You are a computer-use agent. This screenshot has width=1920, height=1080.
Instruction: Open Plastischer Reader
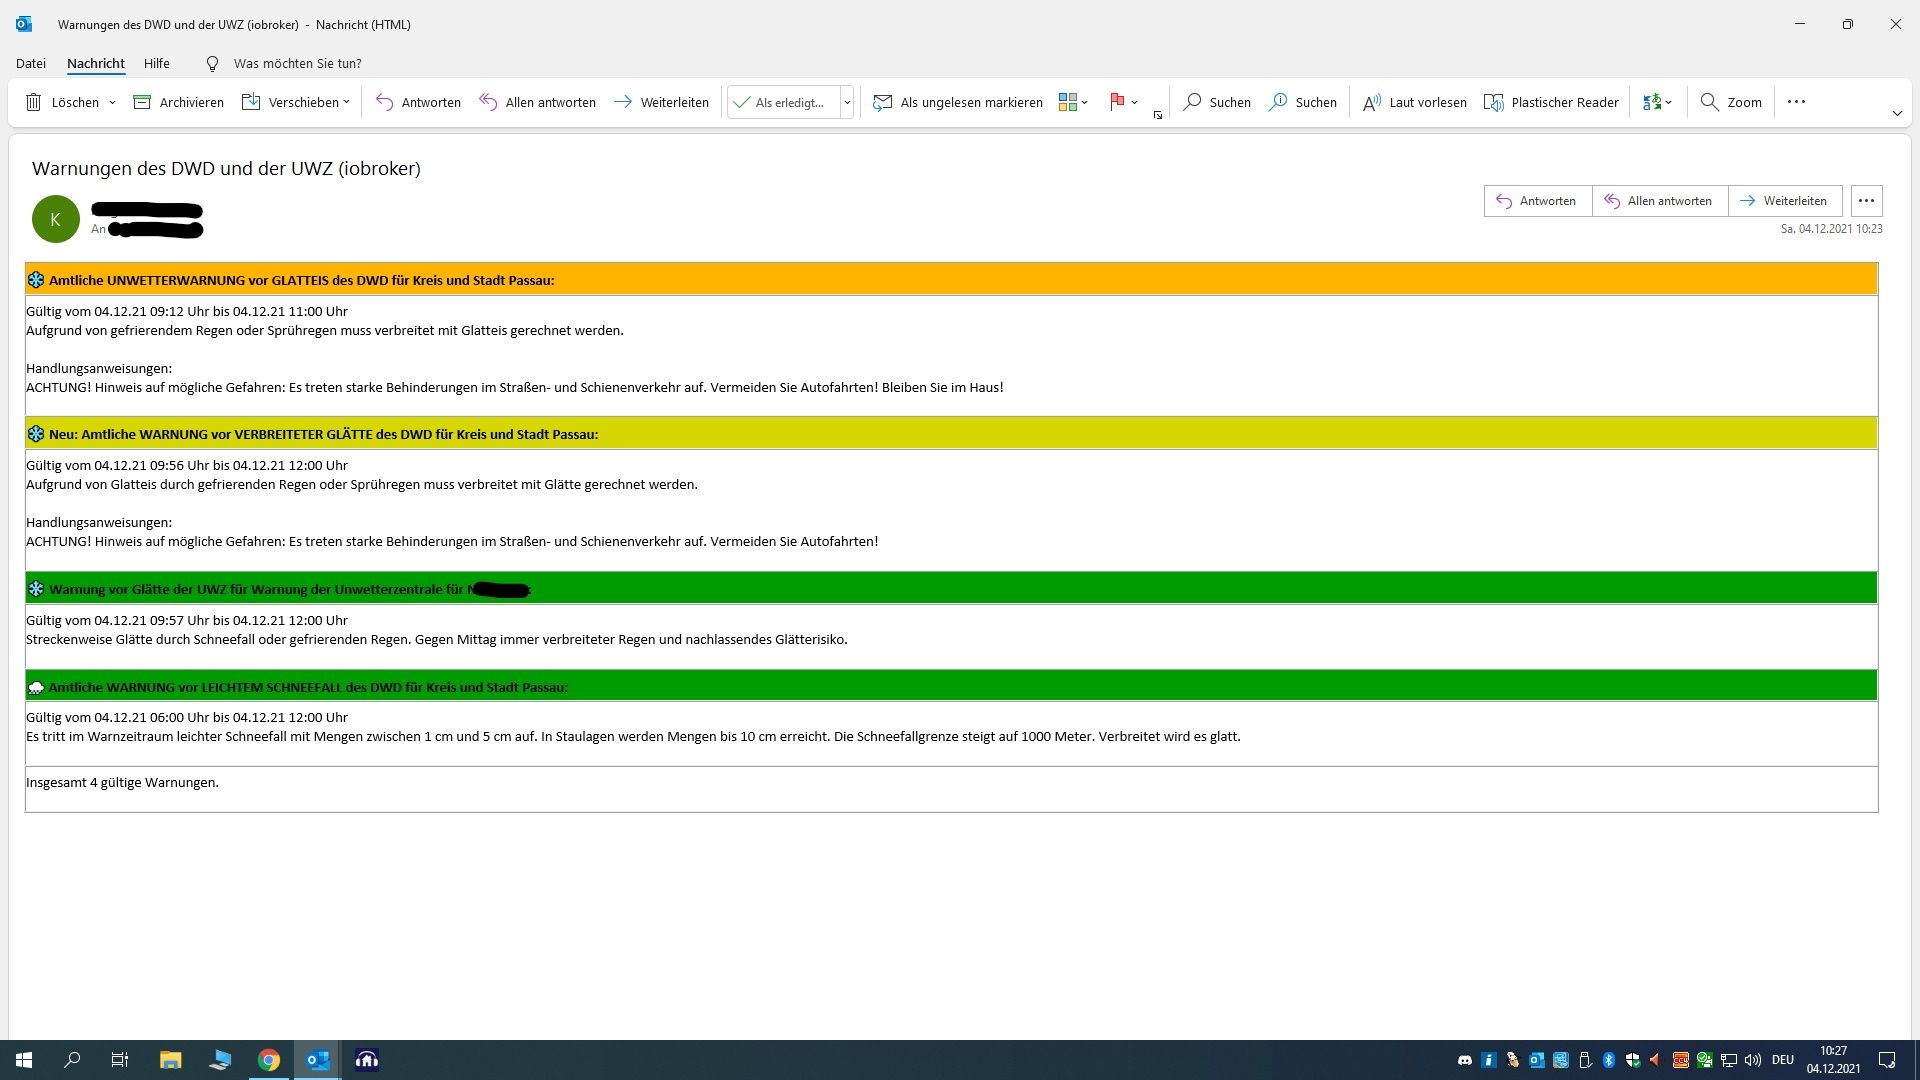coord(1551,102)
